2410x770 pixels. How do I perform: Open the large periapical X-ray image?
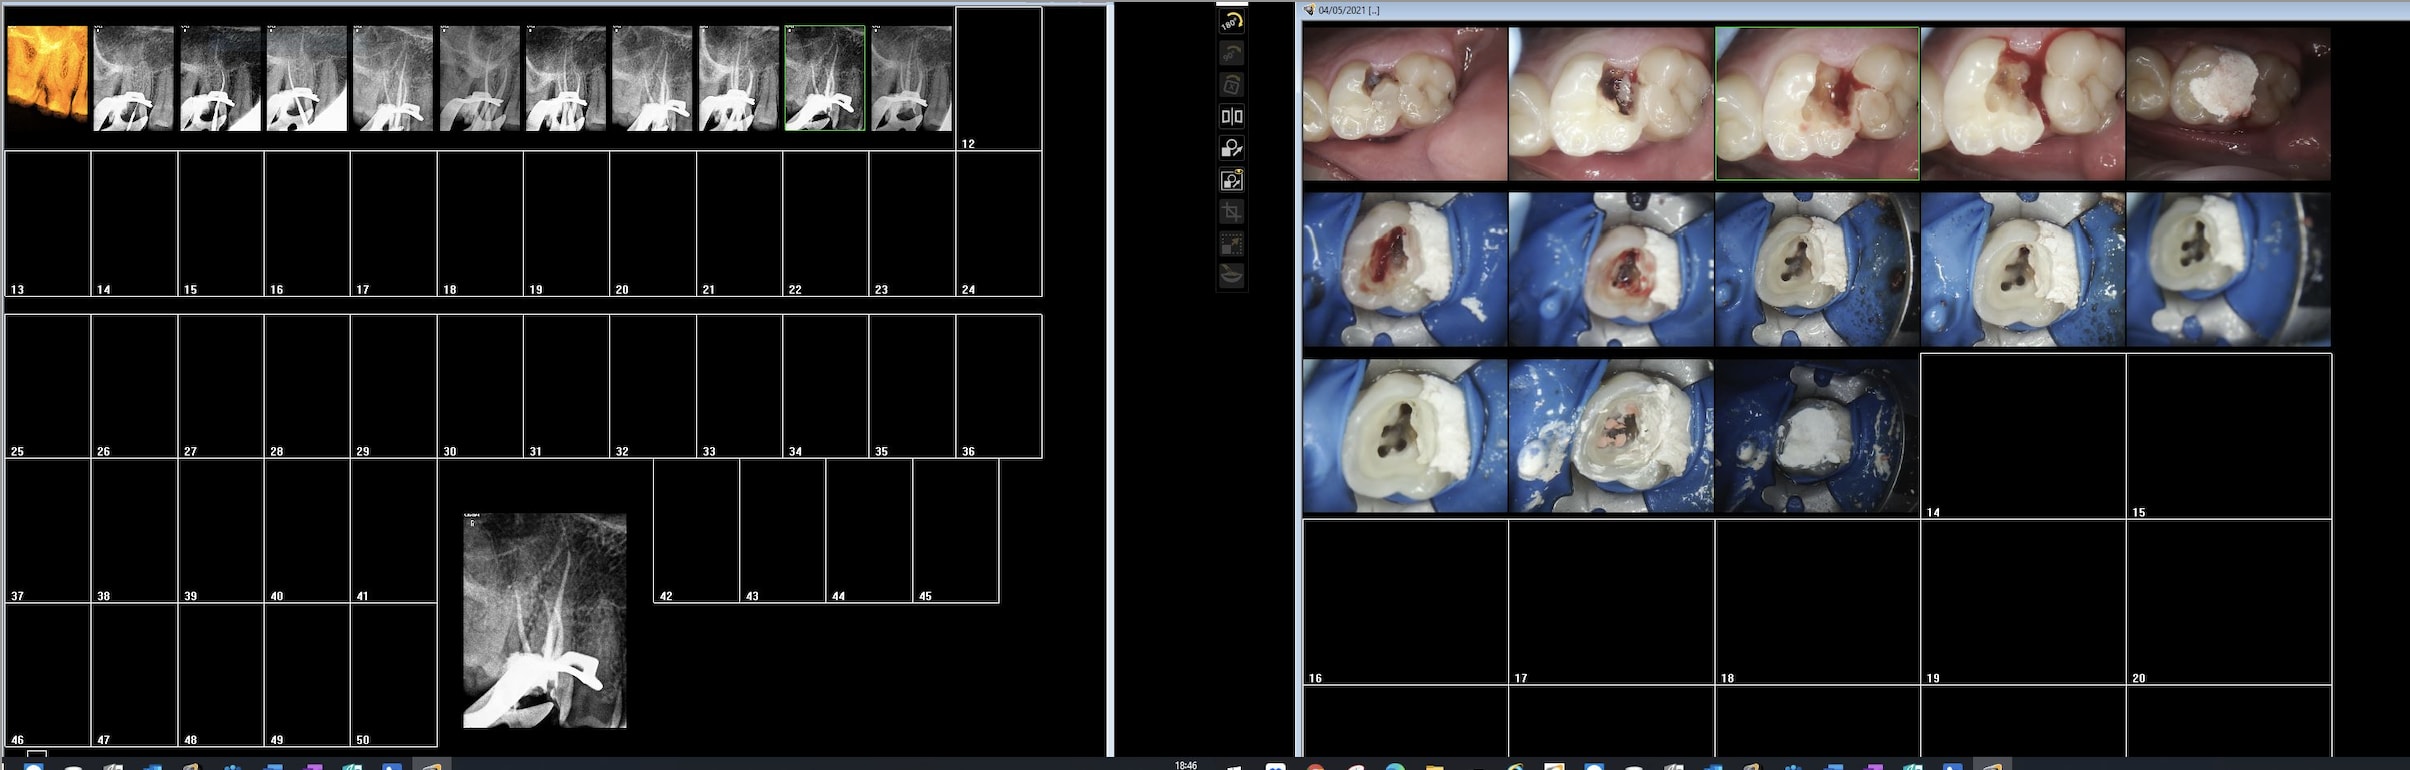pyautogui.click(x=545, y=620)
